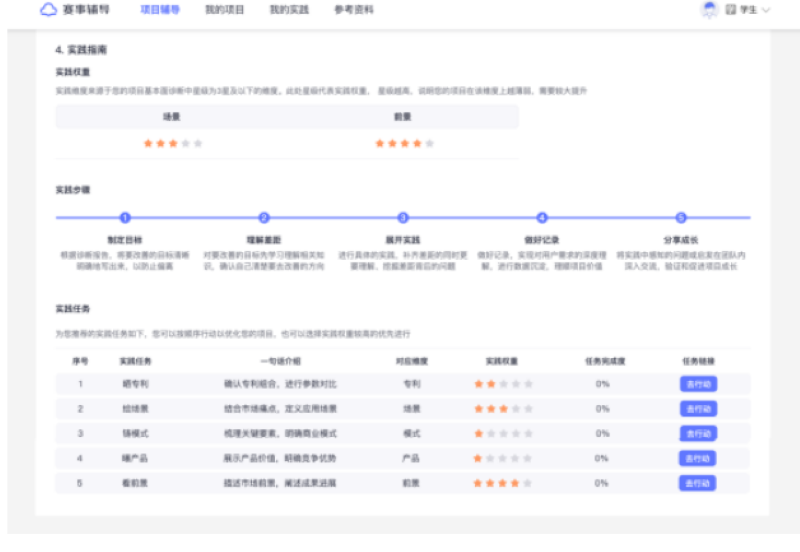Image resolution: width=800 pixels, height=552 pixels.
Task: Select step 2 circle 理解差距
Action: (x=264, y=217)
